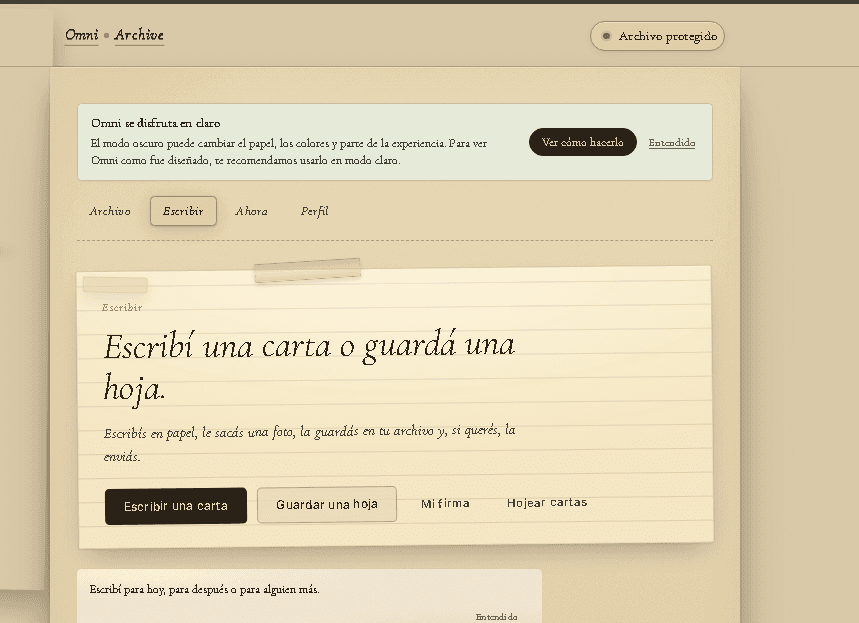The image size is (859, 623).
Task: Click the paragraph starting 'Escribís en papel'
Action: [x=310, y=443]
